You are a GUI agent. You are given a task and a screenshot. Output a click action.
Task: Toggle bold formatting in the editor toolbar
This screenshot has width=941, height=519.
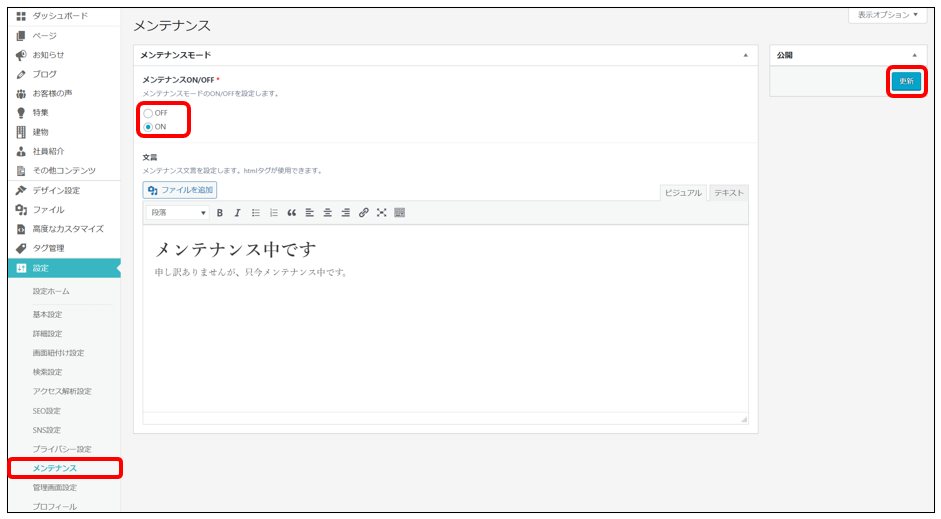coord(220,213)
